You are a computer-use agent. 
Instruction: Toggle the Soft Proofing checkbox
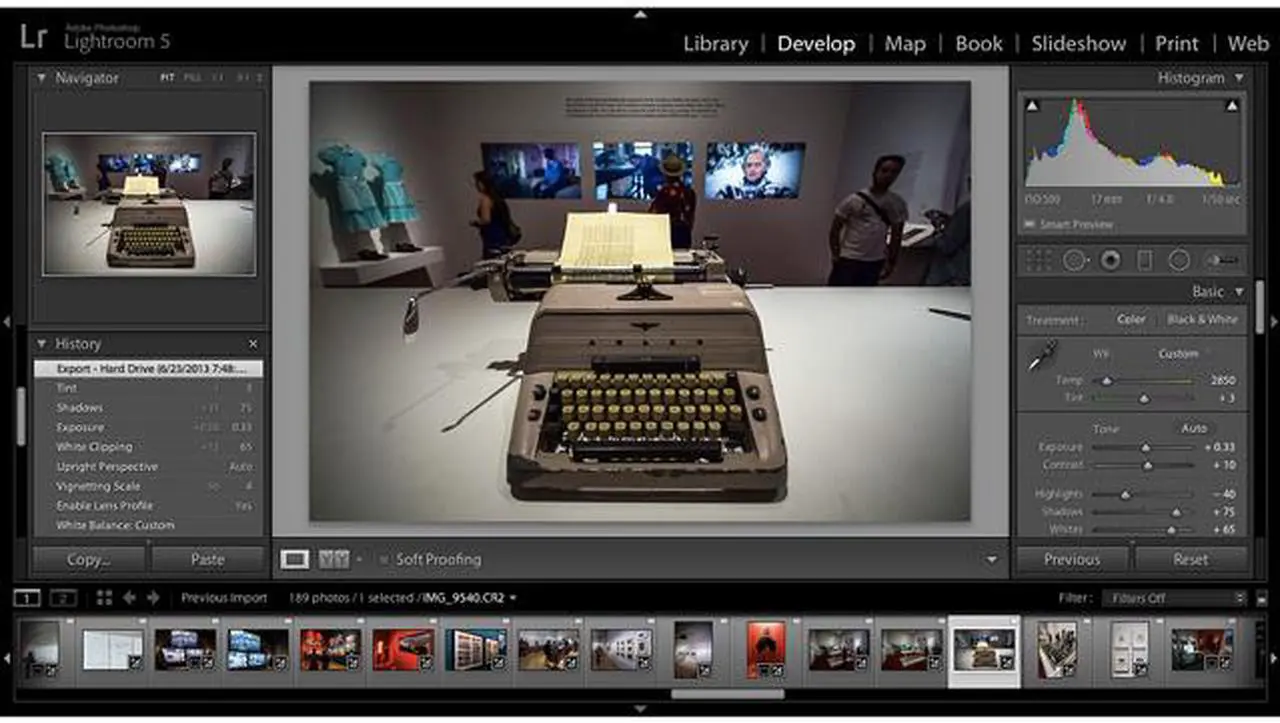coord(381,559)
